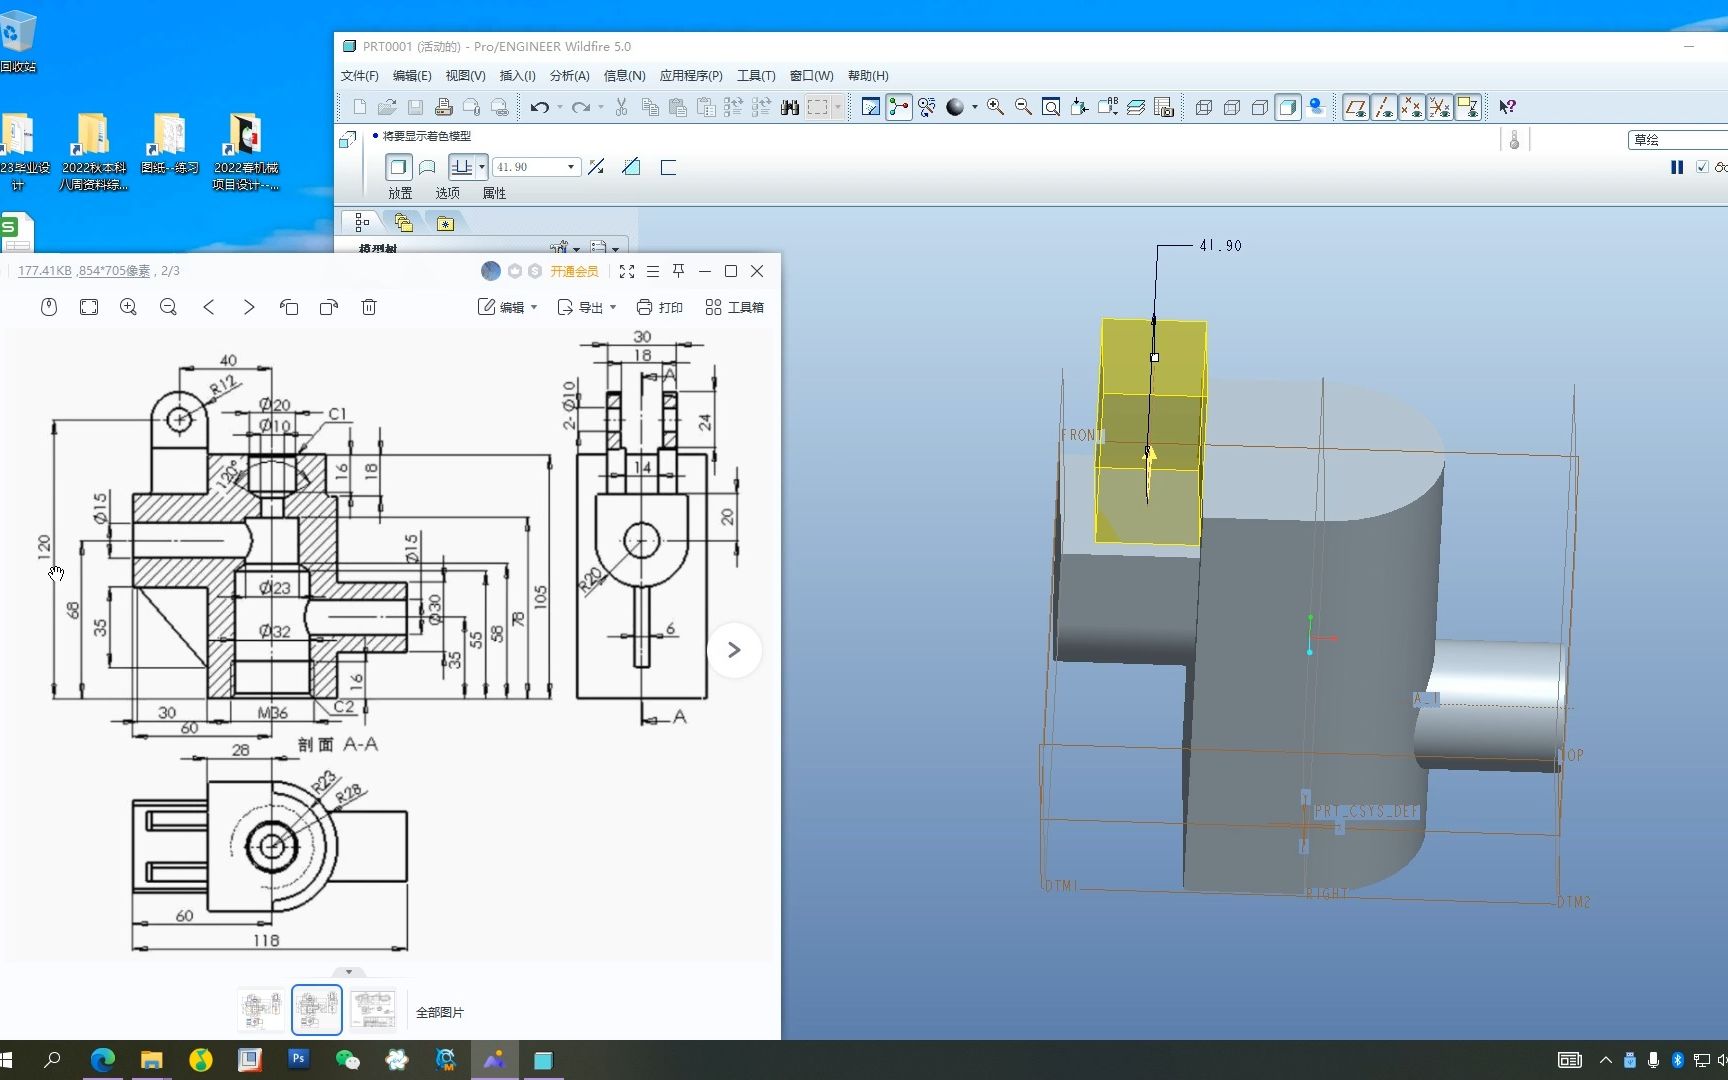Viewport: 1728px width, 1080px height.
Task: Click the Paste icon
Action: (678, 107)
